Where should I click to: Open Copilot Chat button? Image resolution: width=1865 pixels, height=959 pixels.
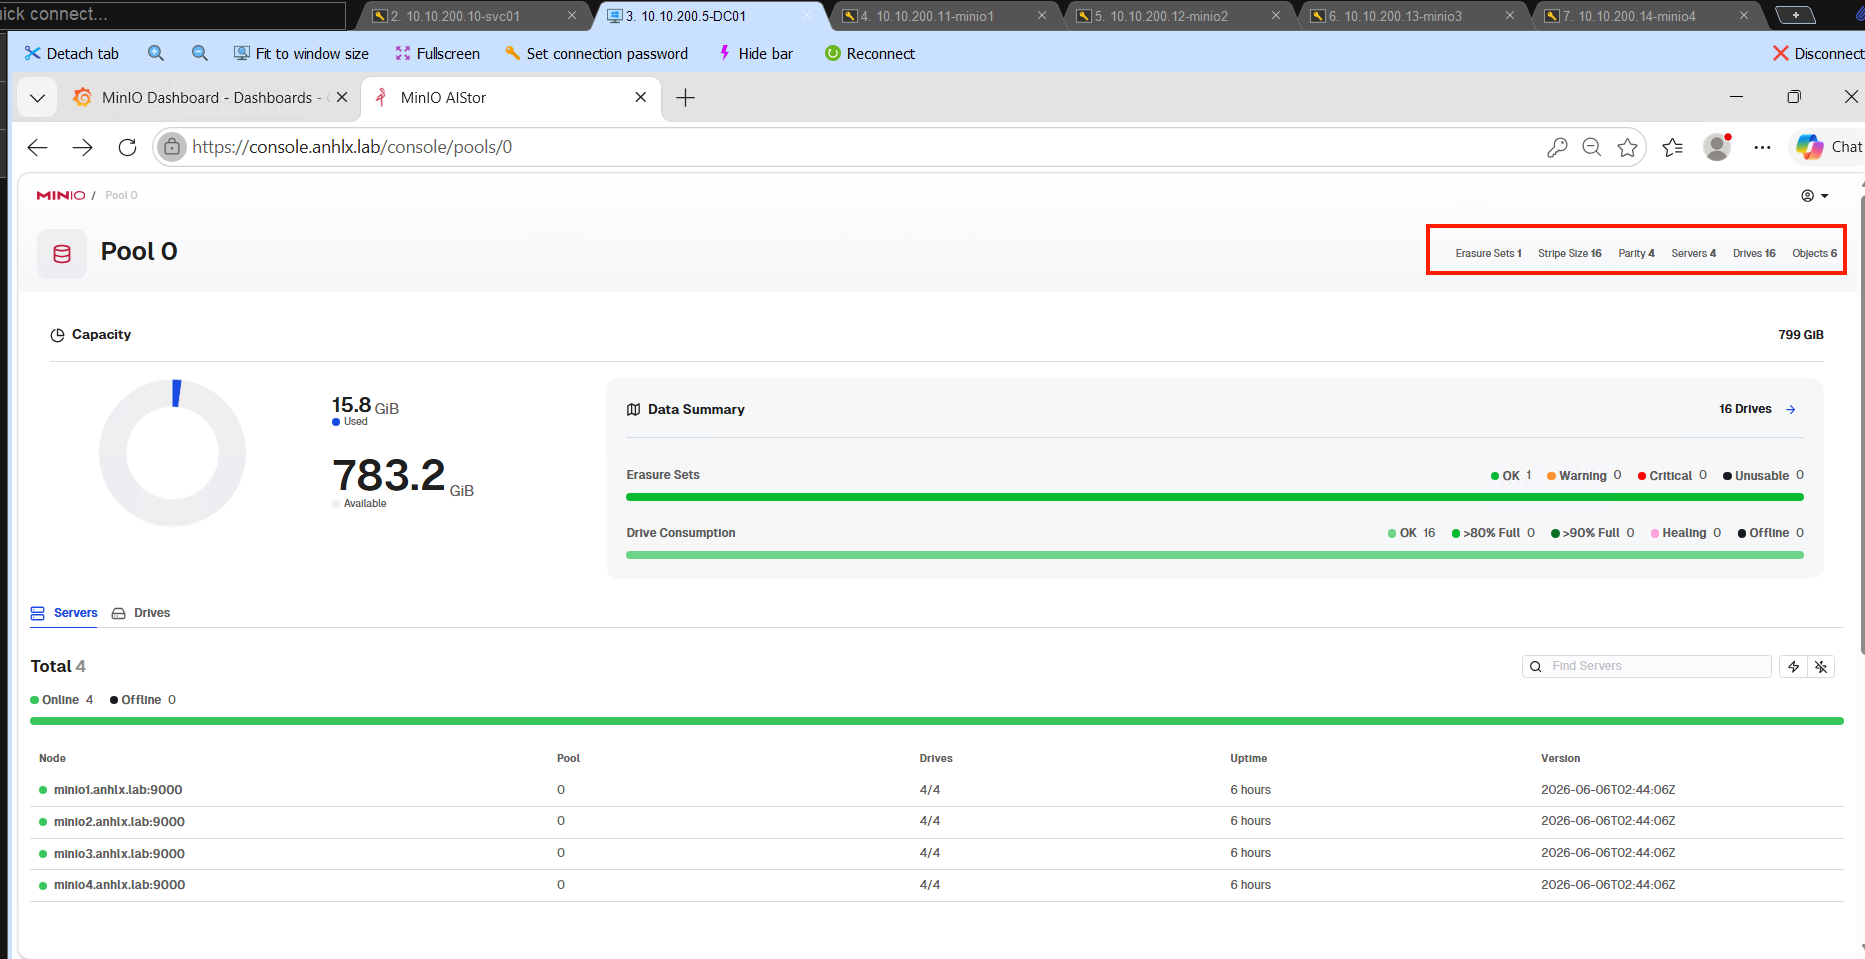pos(1829,147)
